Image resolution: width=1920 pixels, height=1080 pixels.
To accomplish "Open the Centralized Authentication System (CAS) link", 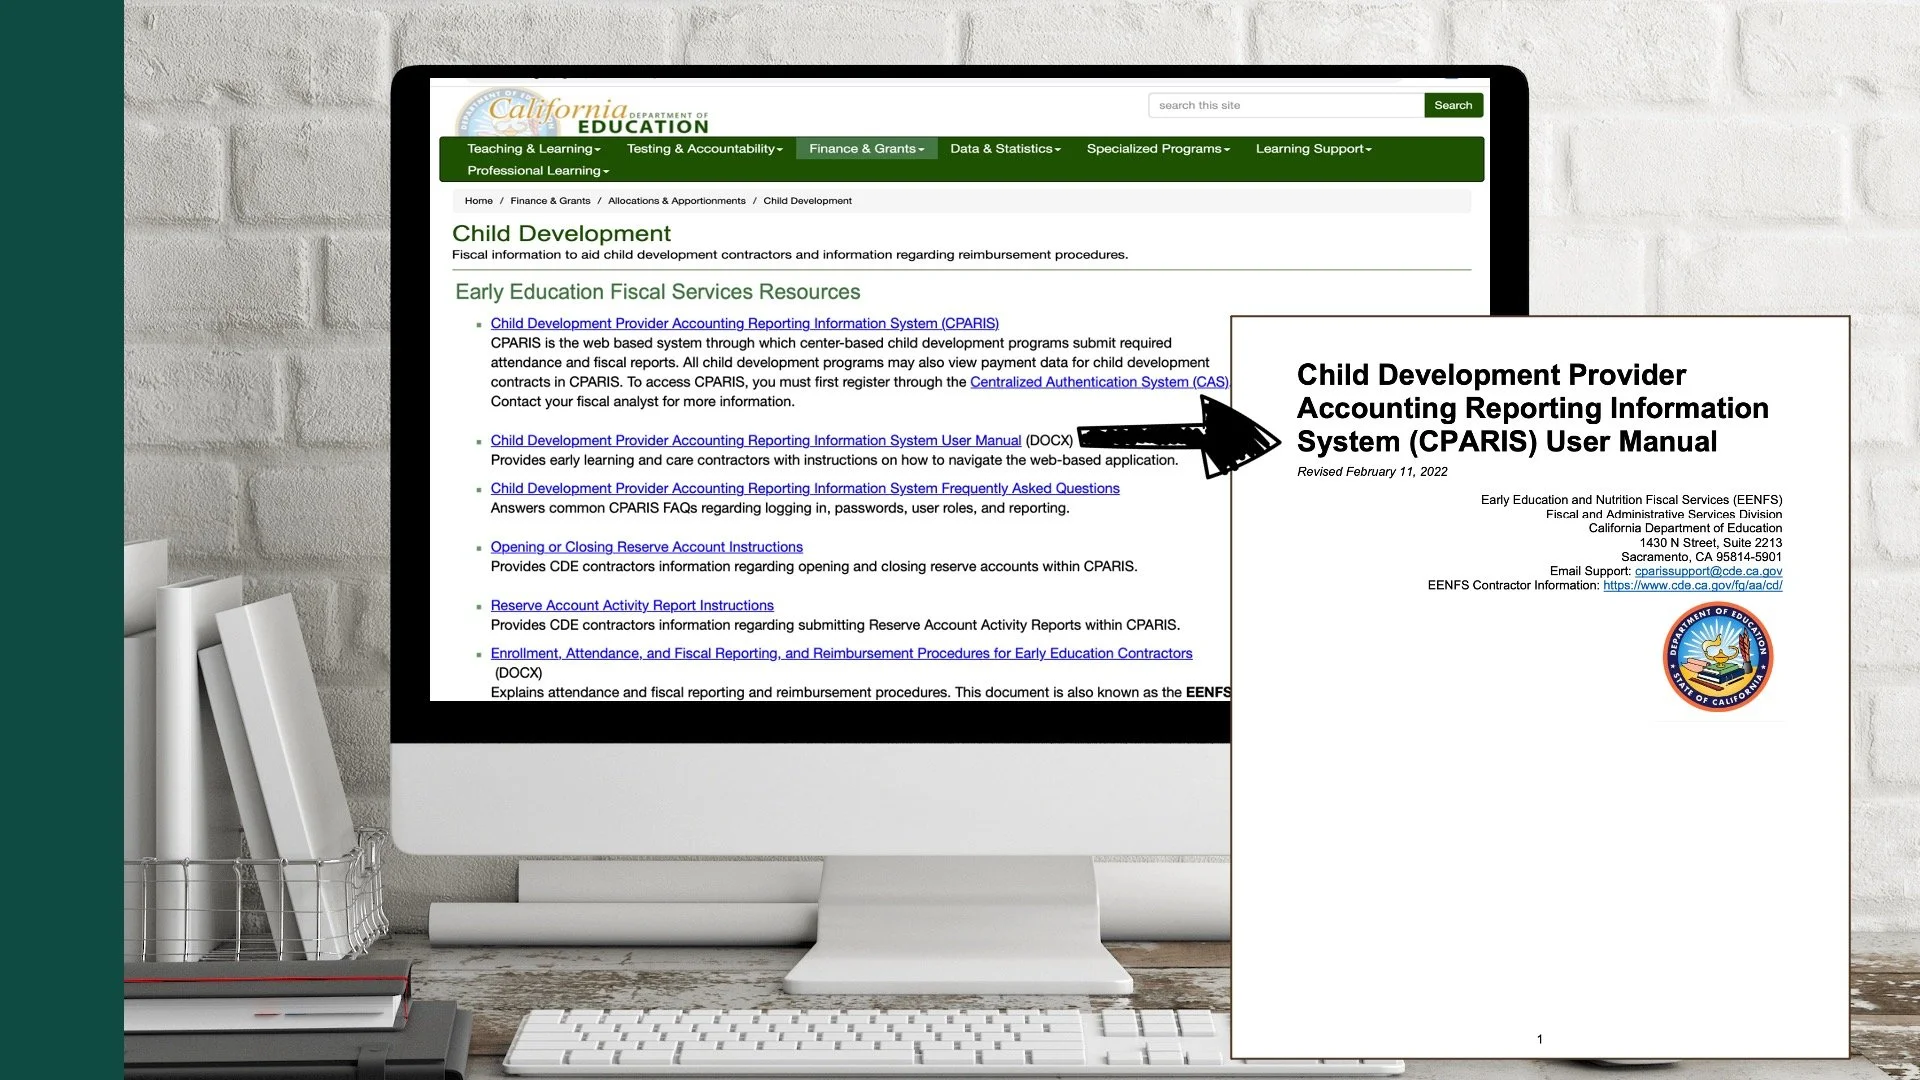I will tap(1098, 381).
